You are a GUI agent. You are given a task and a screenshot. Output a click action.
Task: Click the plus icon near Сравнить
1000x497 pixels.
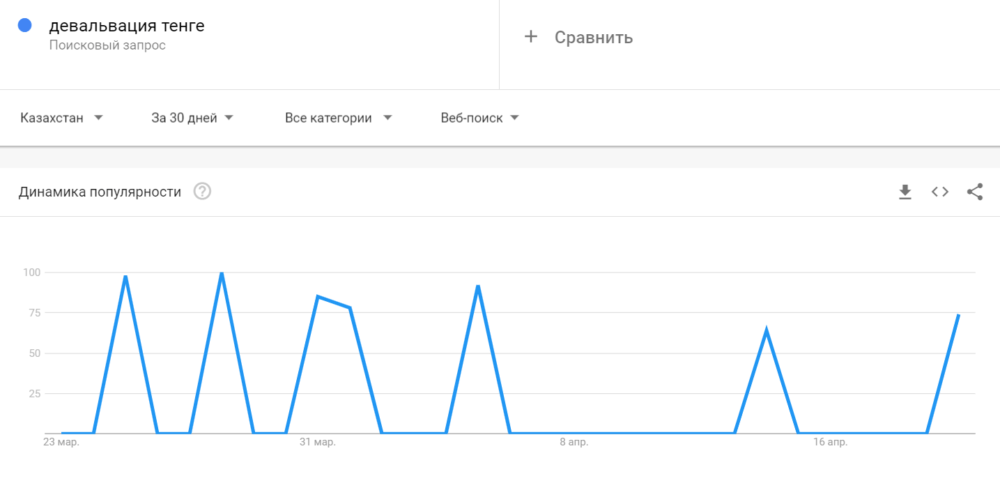[531, 37]
